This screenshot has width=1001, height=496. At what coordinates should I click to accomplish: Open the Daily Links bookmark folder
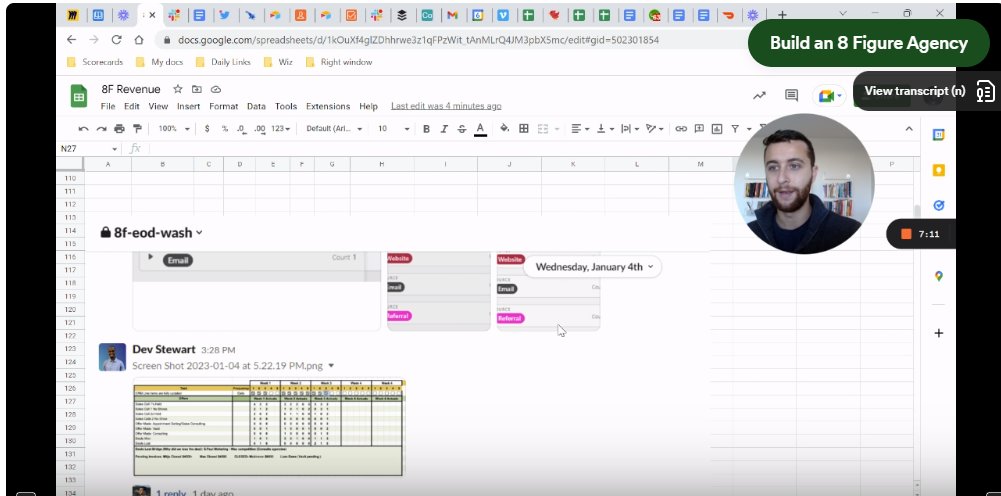(x=223, y=62)
